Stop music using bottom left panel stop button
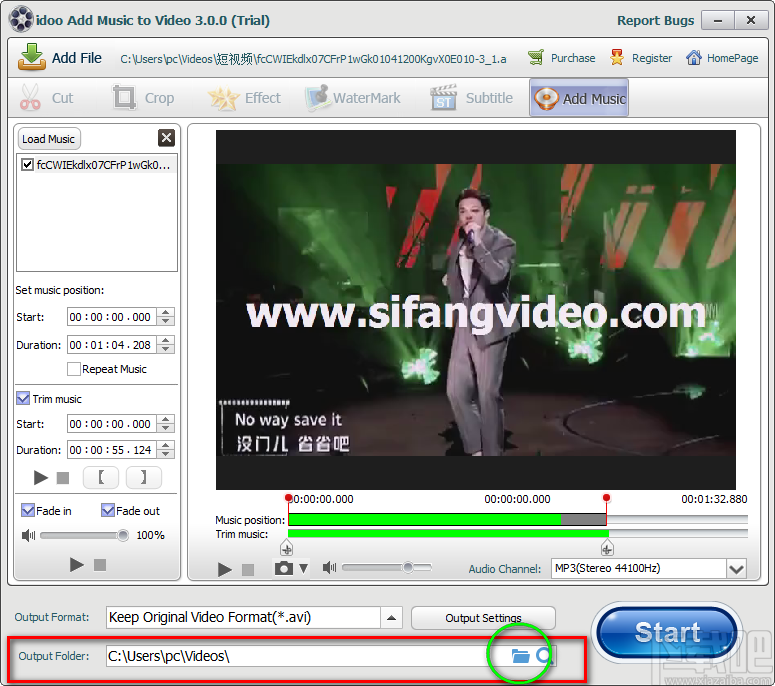This screenshot has width=775, height=686. tap(100, 564)
